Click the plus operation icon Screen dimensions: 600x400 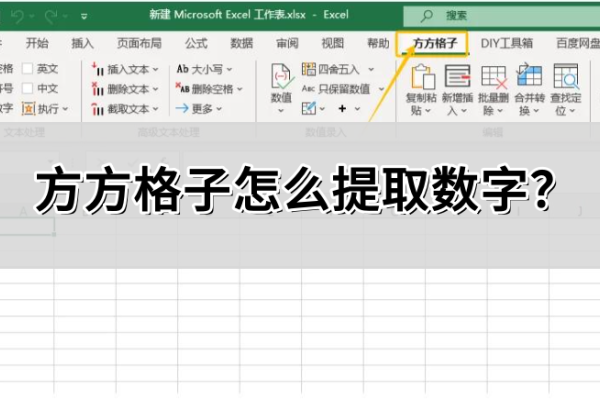(x=342, y=109)
